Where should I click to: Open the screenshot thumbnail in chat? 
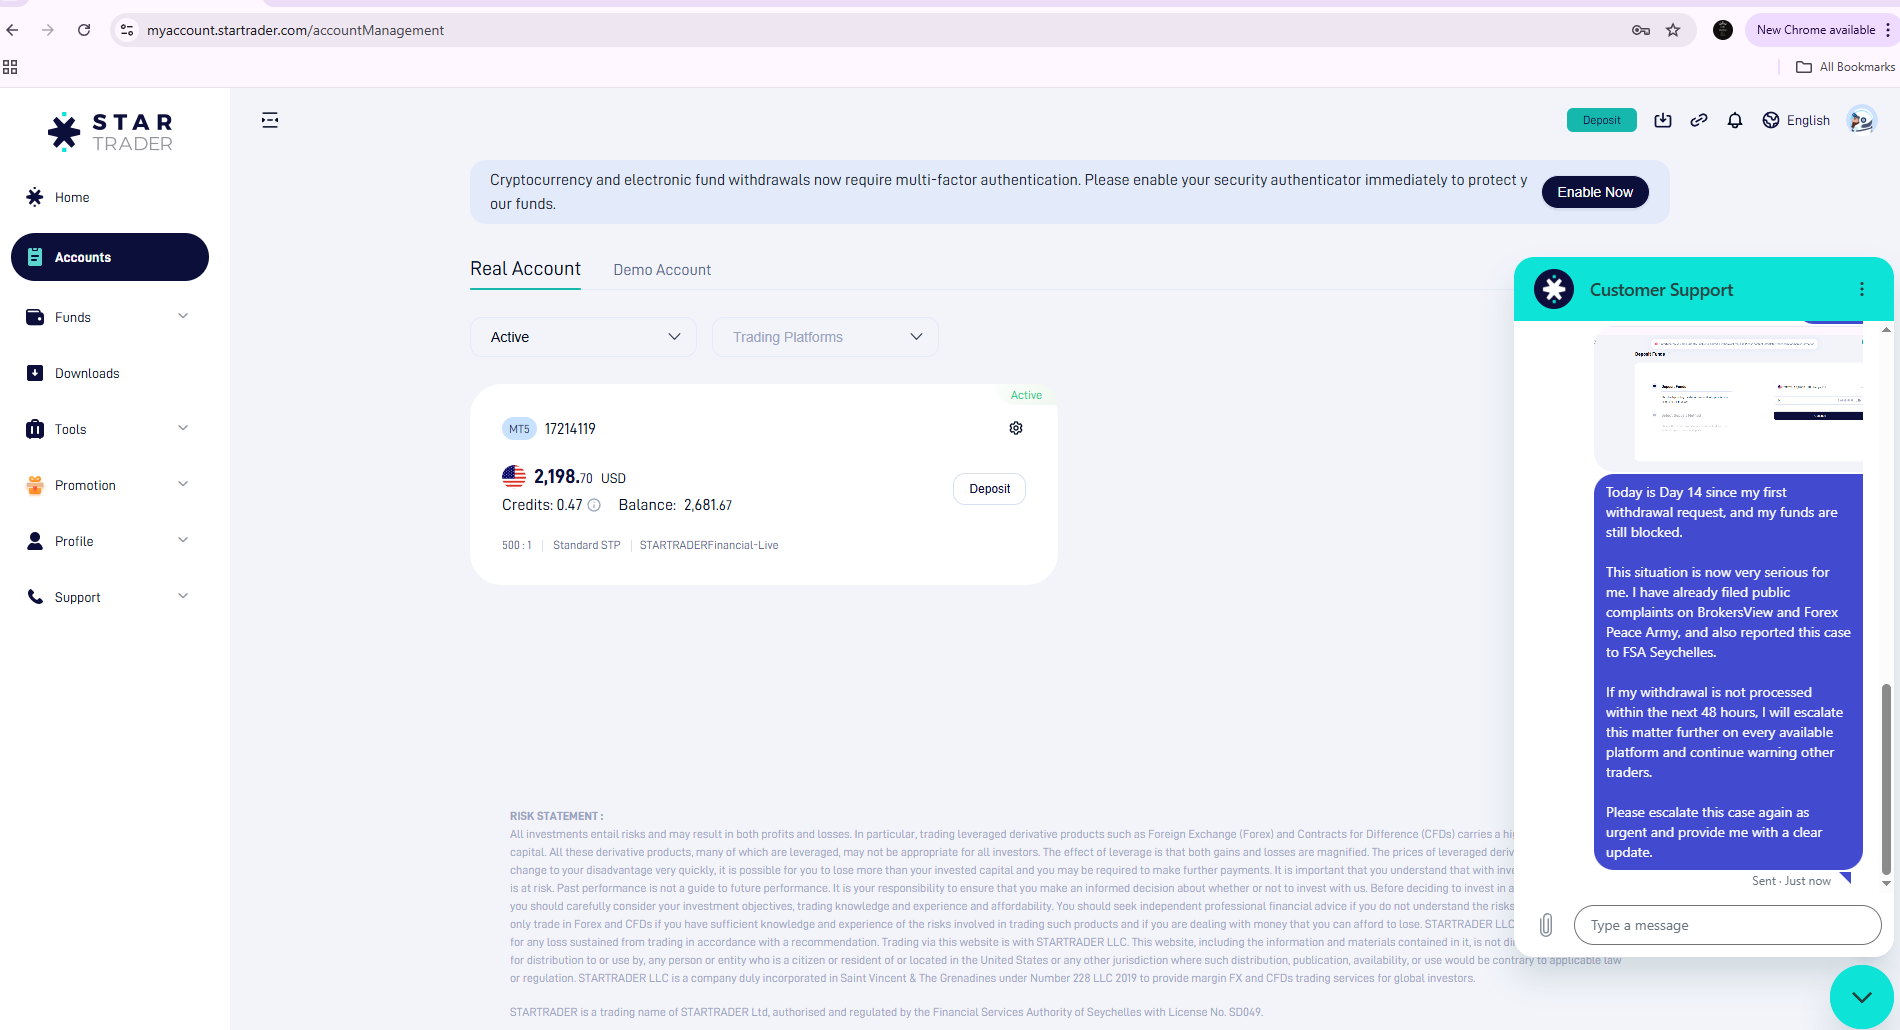(1729, 397)
